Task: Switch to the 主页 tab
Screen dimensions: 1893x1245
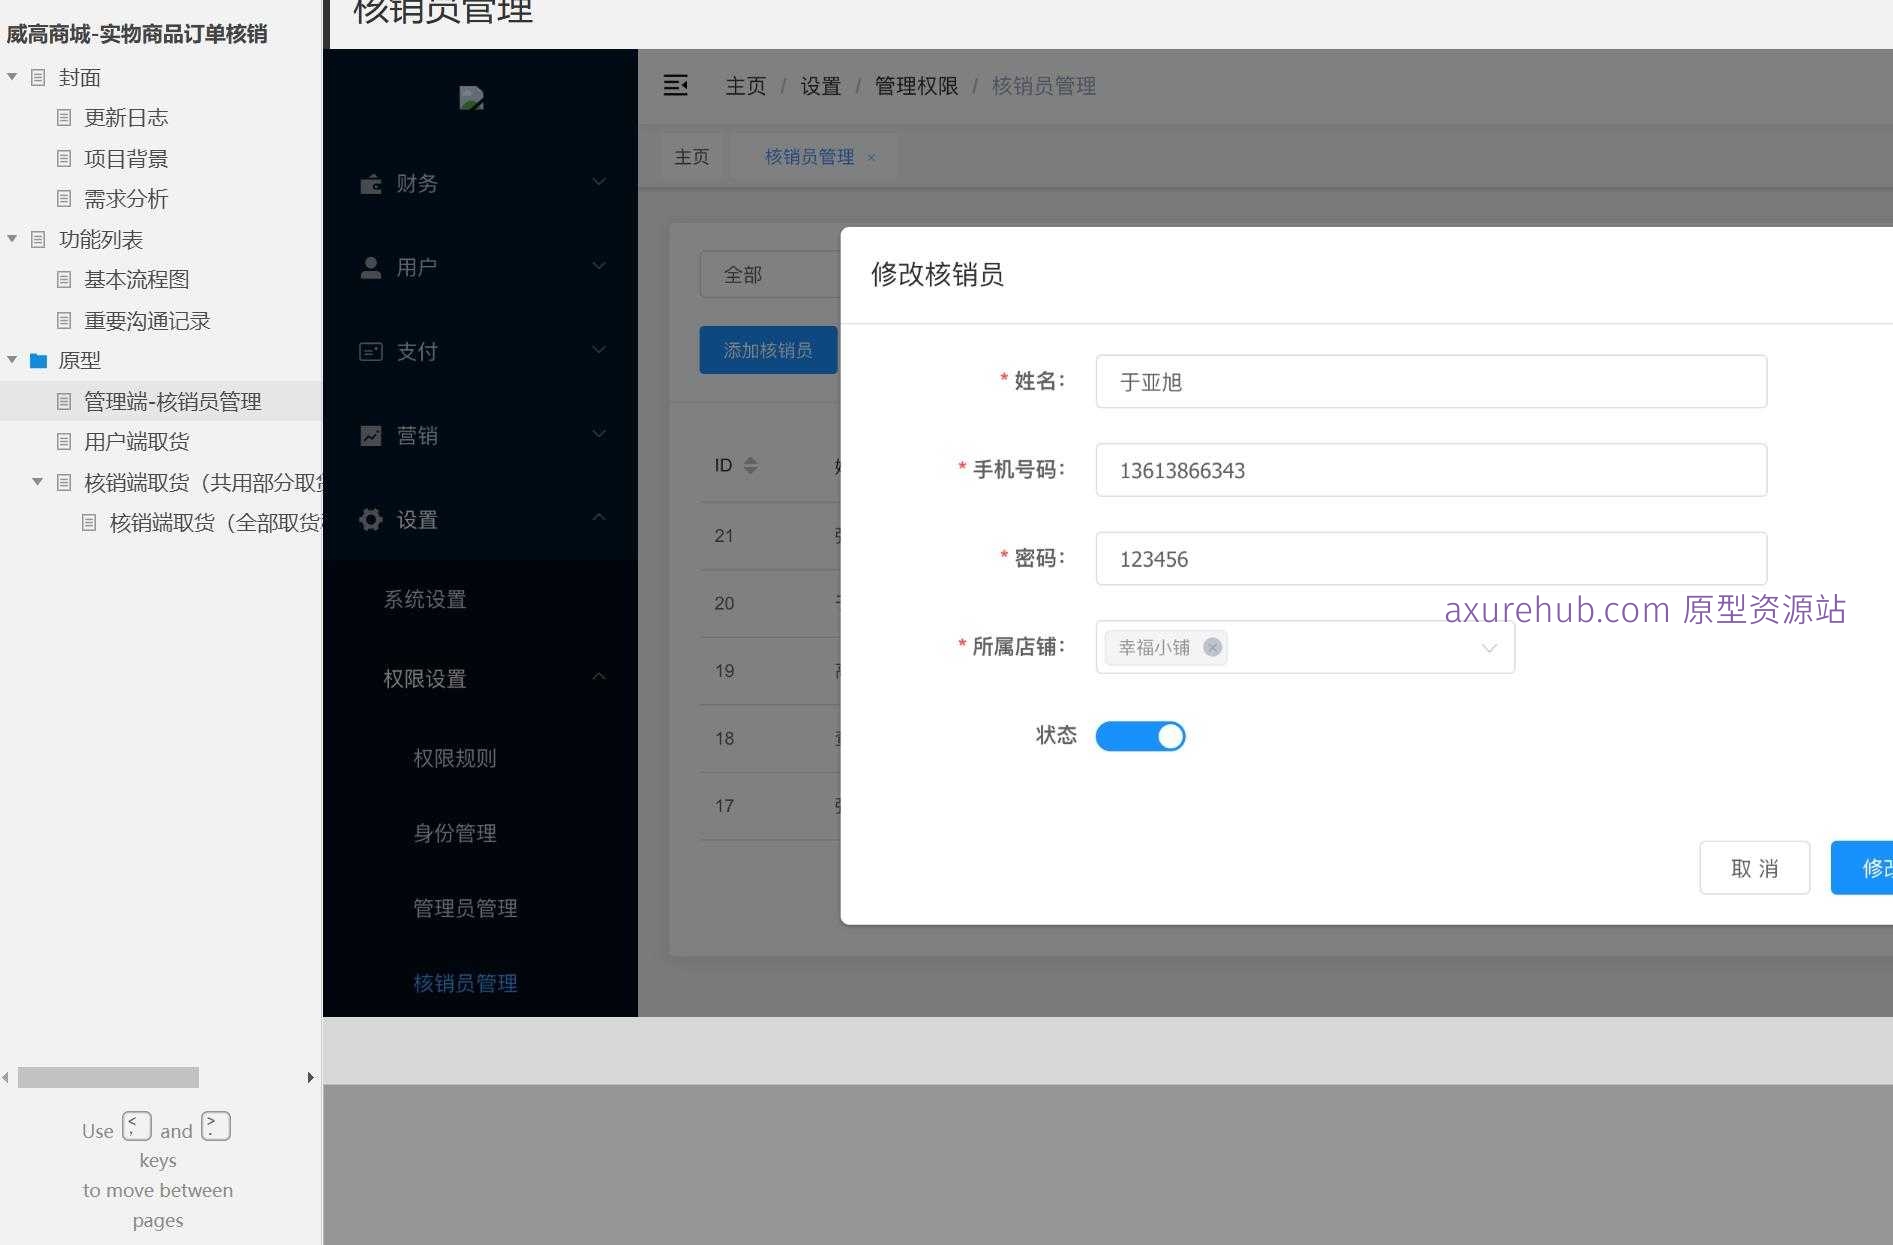Action: point(691,156)
